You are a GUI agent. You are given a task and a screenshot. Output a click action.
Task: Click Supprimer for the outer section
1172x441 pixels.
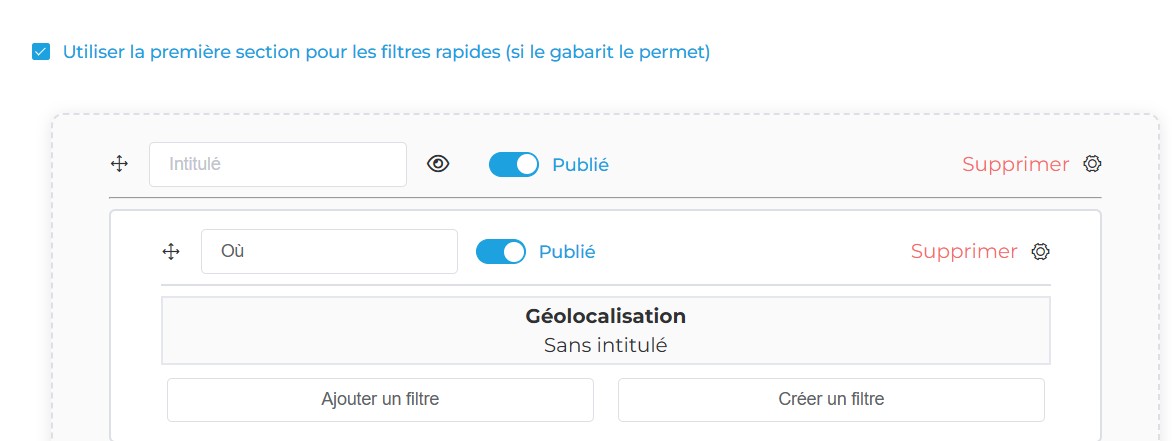1015,165
